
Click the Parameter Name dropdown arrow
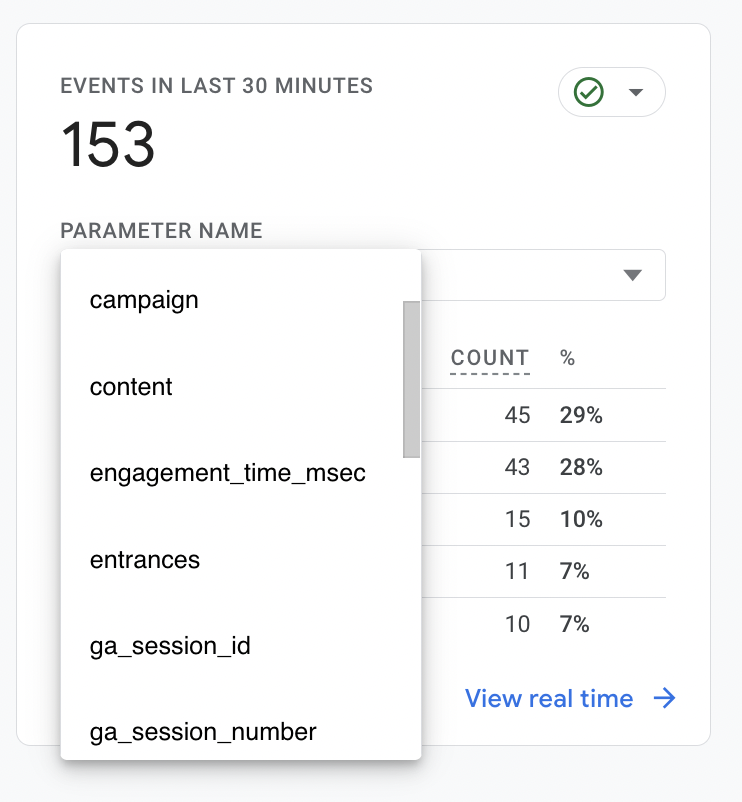(x=632, y=275)
